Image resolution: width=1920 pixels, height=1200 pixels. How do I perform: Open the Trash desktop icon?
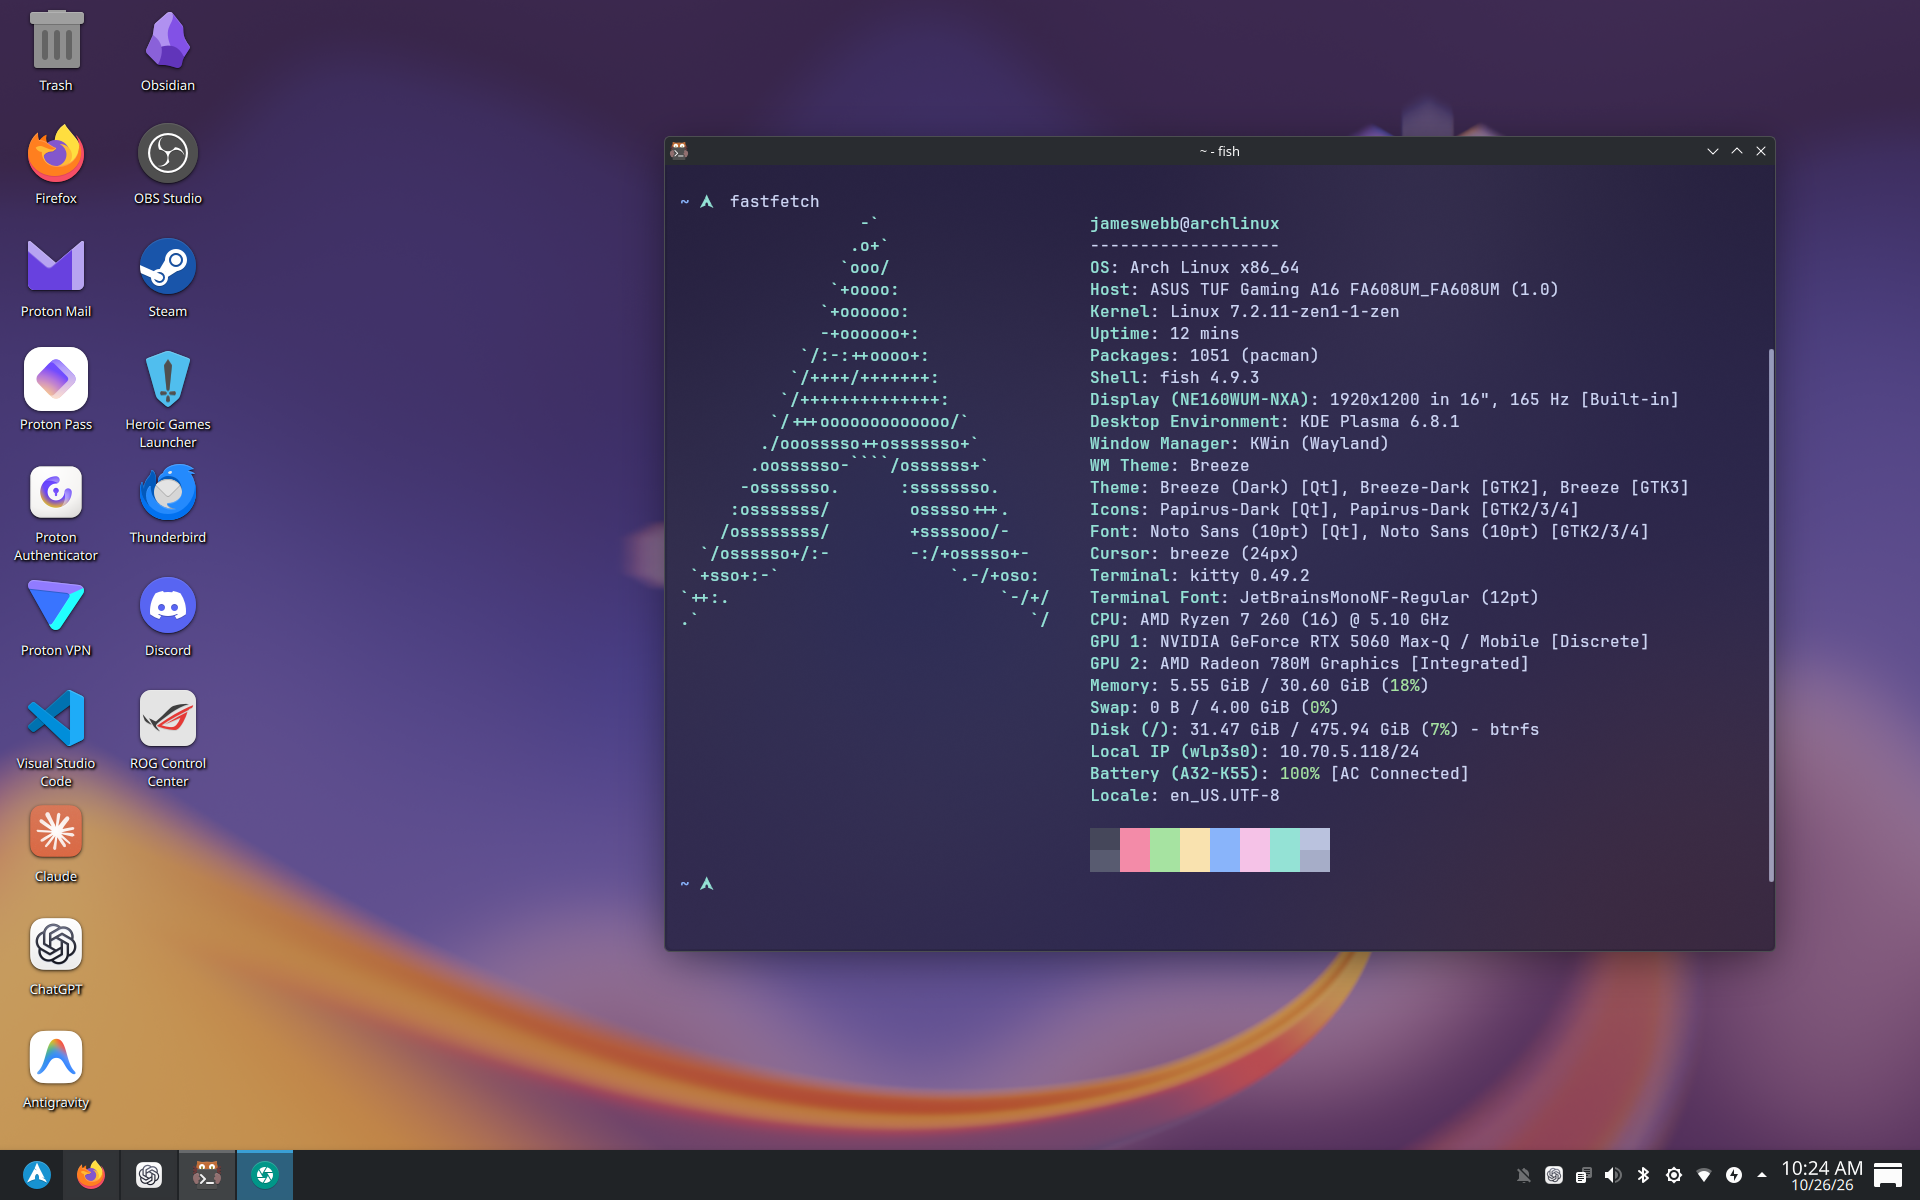56,51
